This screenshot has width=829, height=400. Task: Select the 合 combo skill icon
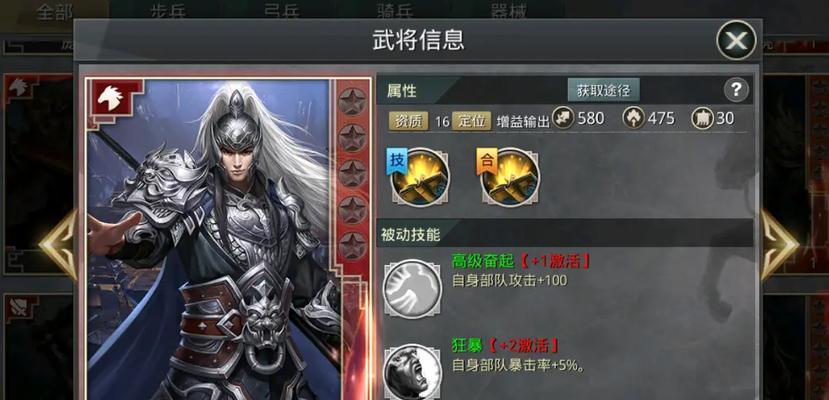510,177
